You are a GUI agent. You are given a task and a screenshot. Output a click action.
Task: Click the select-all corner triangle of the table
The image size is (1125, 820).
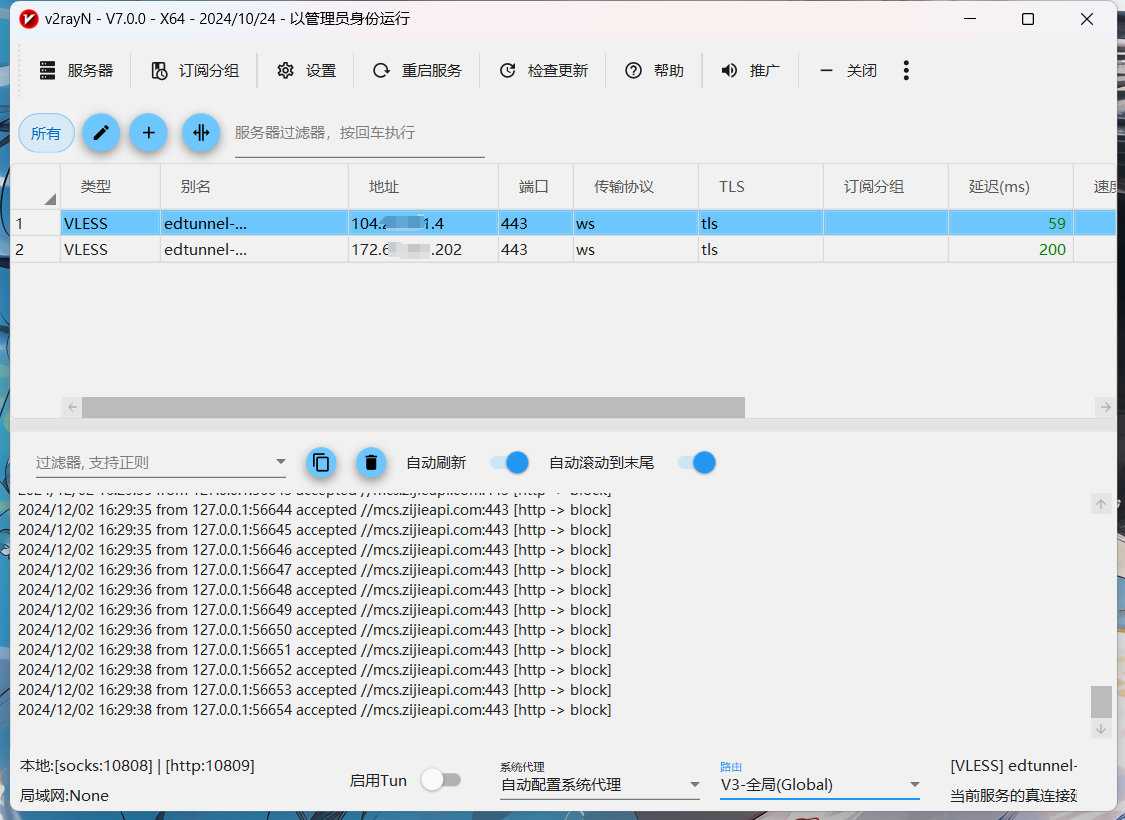tap(50, 199)
